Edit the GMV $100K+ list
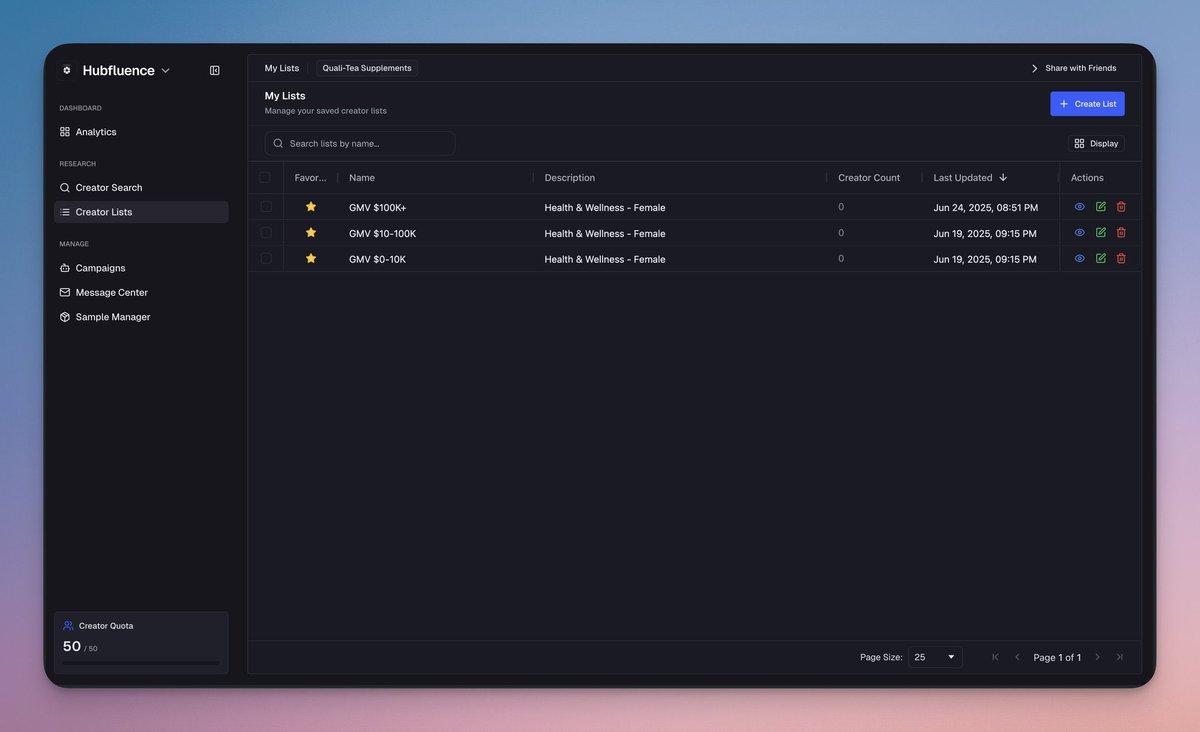1200x732 pixels. (x=1101, y=207)
